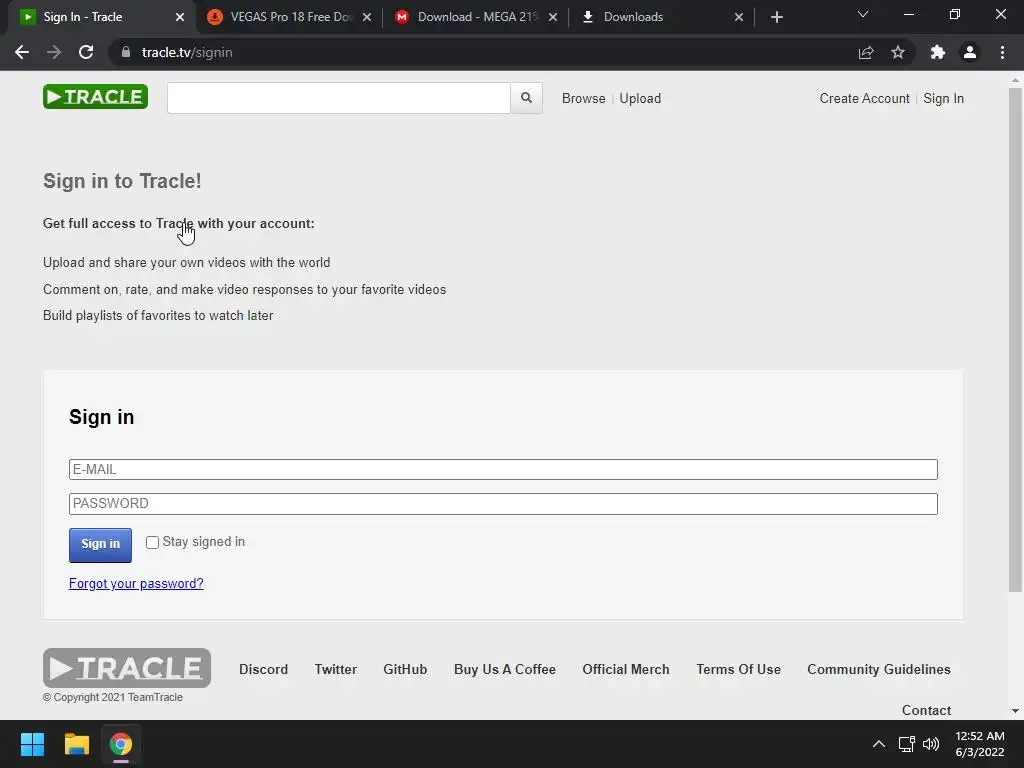Image resolution: width=1024 pixels, height=768 pixels.
Task: Click the Tracle logo in header
Action: click(x=95, y=97)
